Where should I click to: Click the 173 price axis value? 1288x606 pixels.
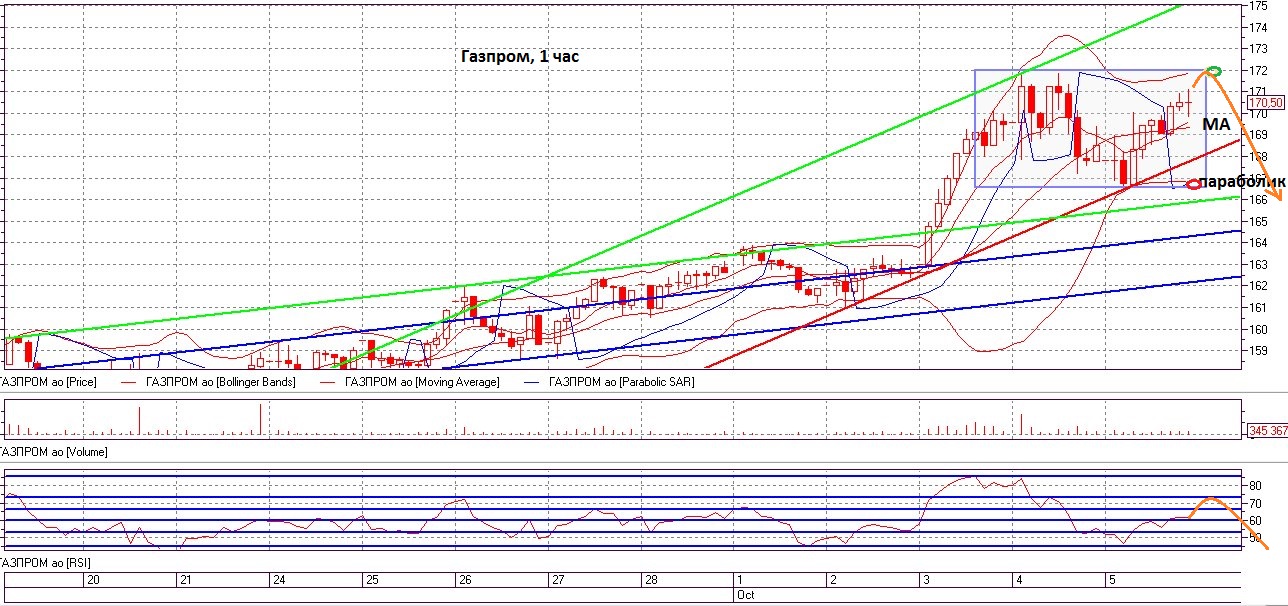click(1258, 49)
